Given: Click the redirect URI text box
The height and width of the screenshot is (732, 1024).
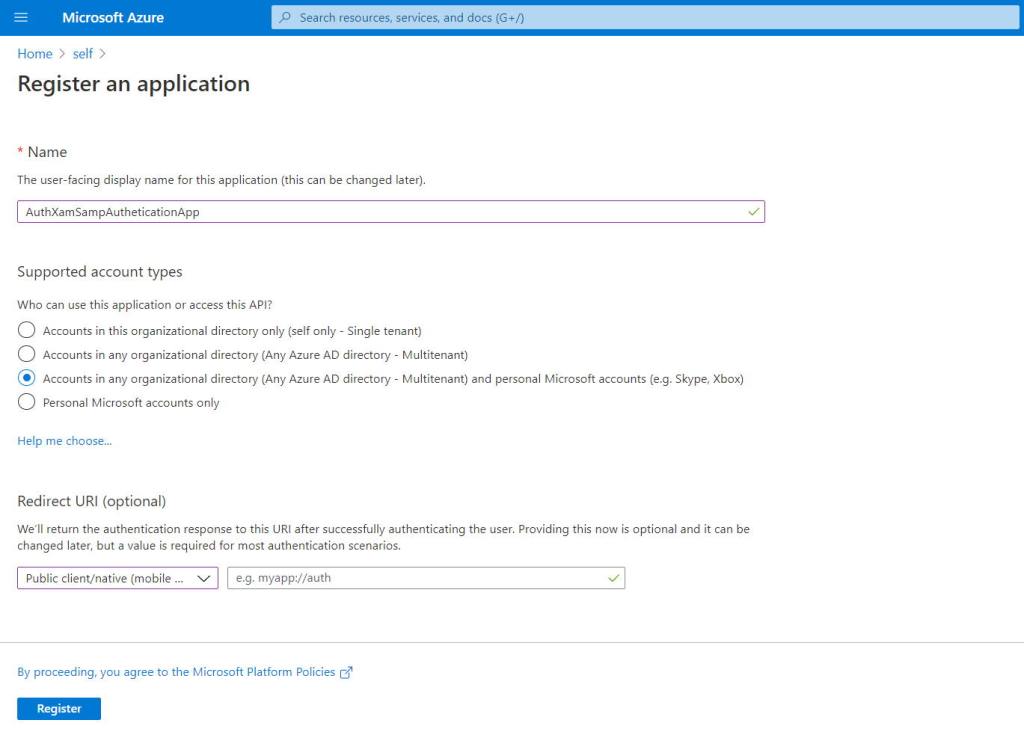Looking at the screenshot, I should 420,577.
